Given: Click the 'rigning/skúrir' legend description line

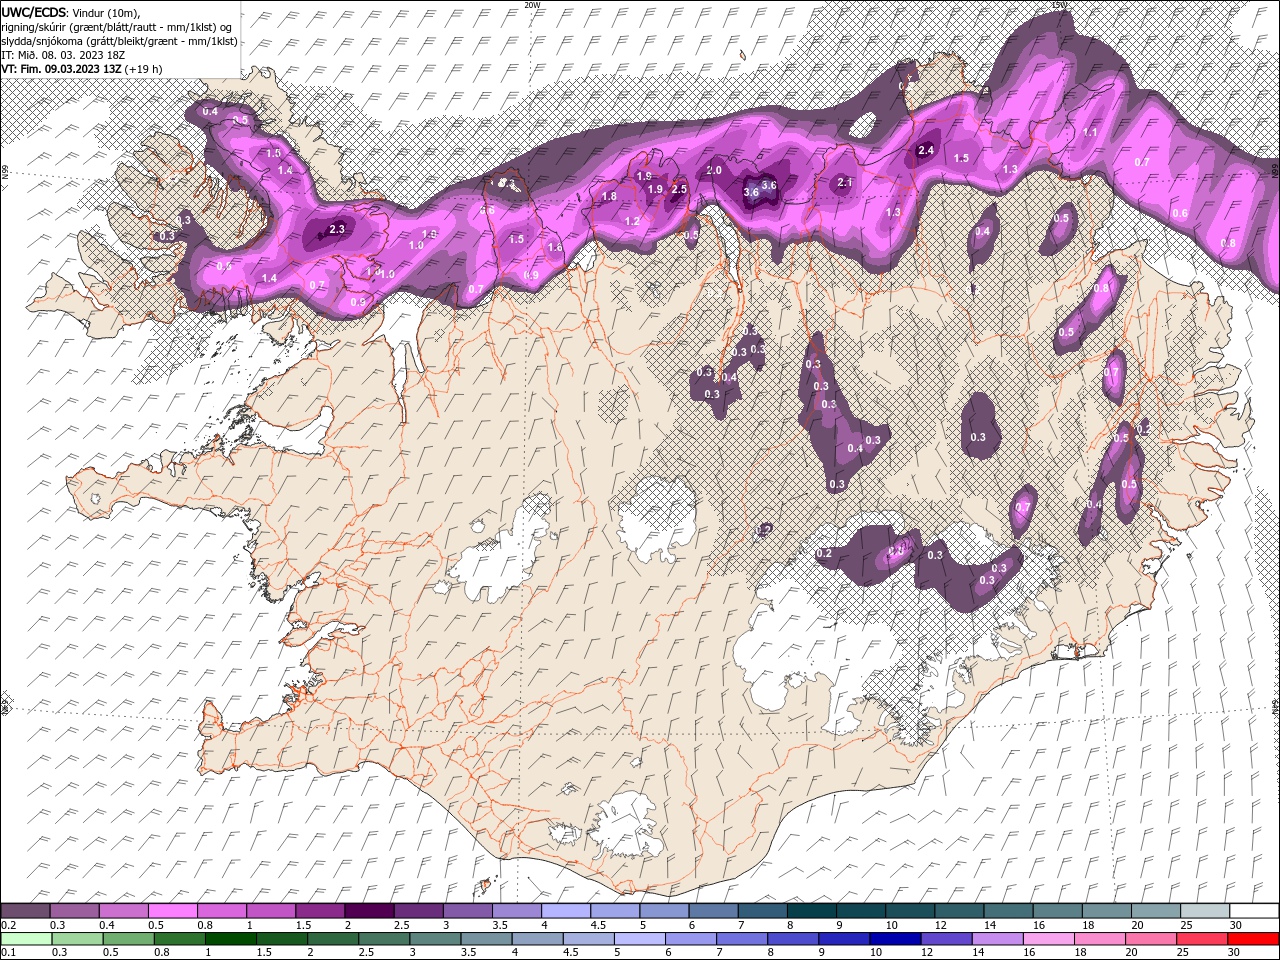Looking at the screenshot, I should coord(117,26).
